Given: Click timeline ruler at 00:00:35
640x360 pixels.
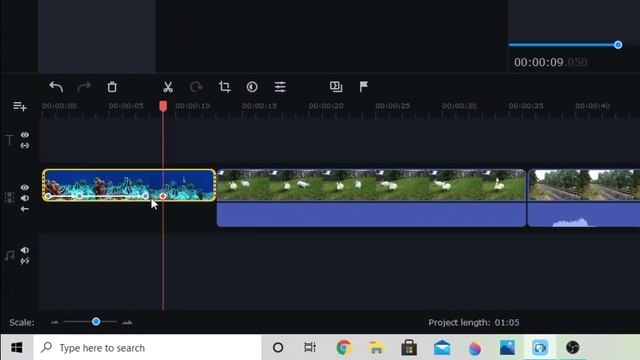Looking at the screenshot, I should coord(526,106).
